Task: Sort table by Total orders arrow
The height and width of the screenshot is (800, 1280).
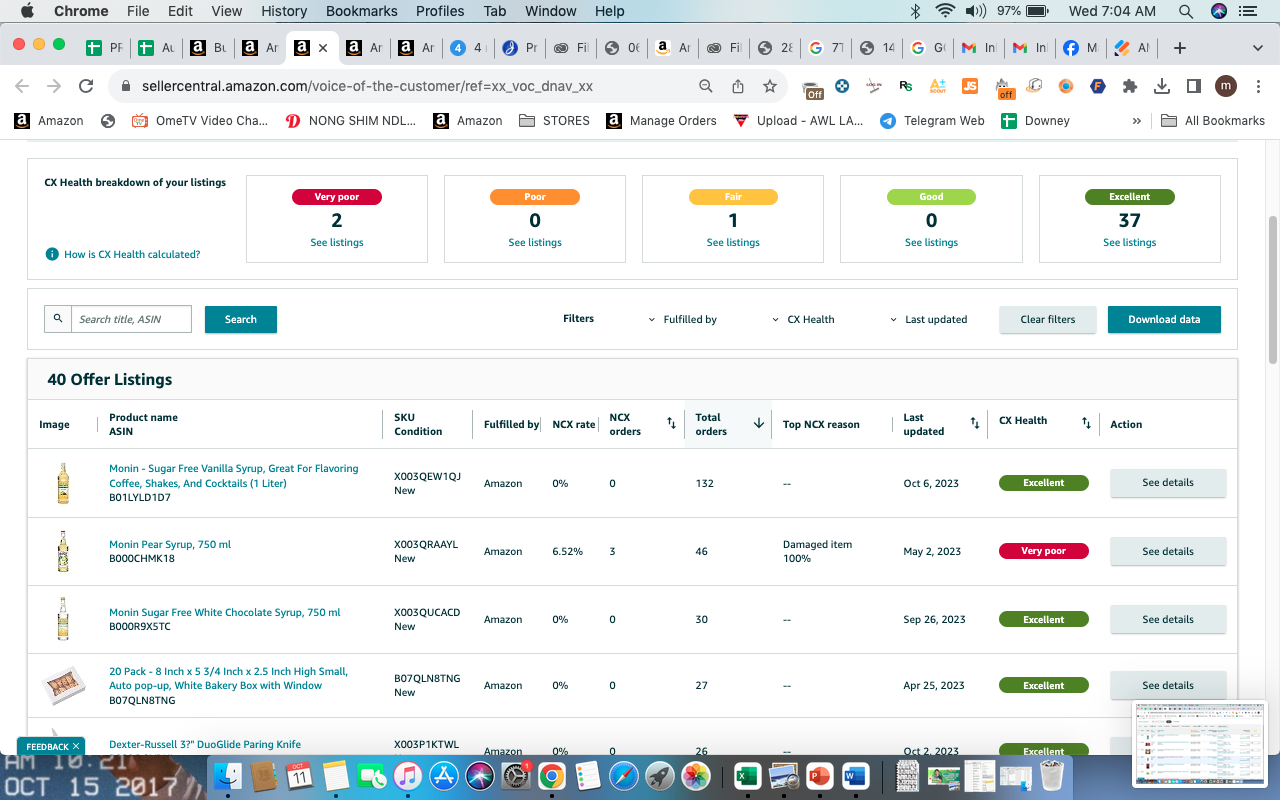Action: tap(759, 424)
